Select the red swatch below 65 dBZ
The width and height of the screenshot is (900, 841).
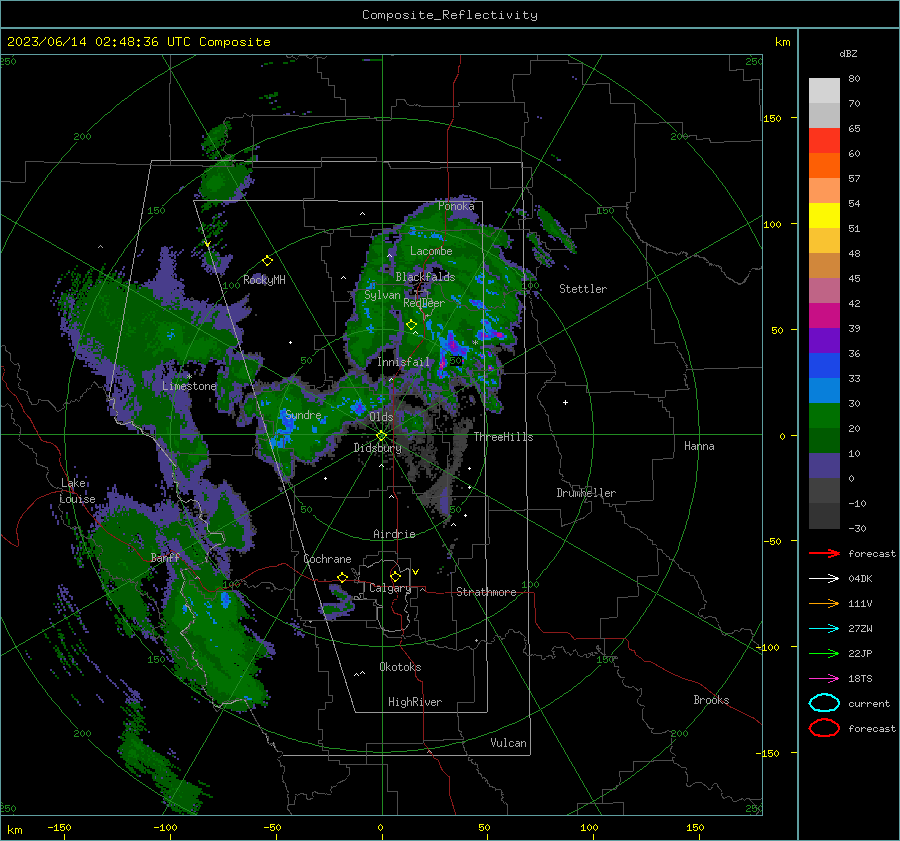[x=824, y=140]
